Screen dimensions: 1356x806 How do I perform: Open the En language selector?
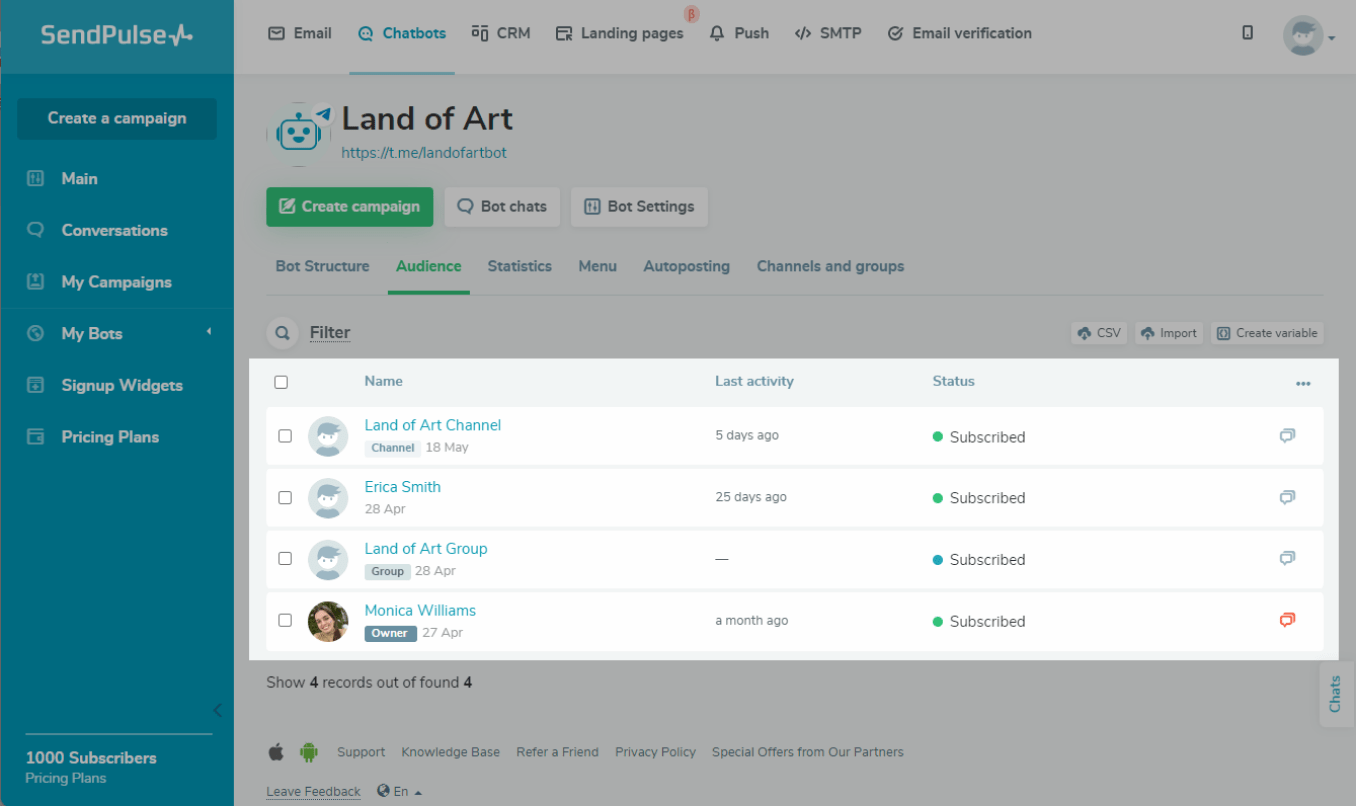coord(400,791)
